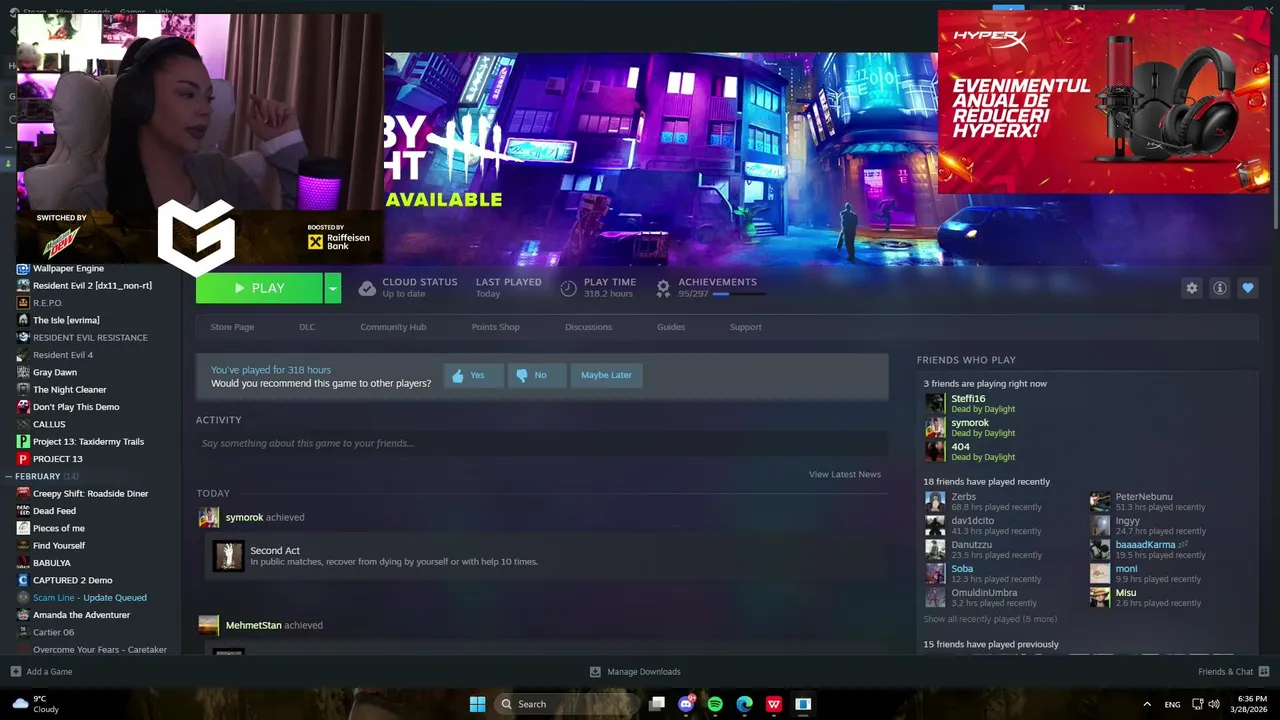Click the No thumbs-down button

pyautogui.click(x=536, y=375)
